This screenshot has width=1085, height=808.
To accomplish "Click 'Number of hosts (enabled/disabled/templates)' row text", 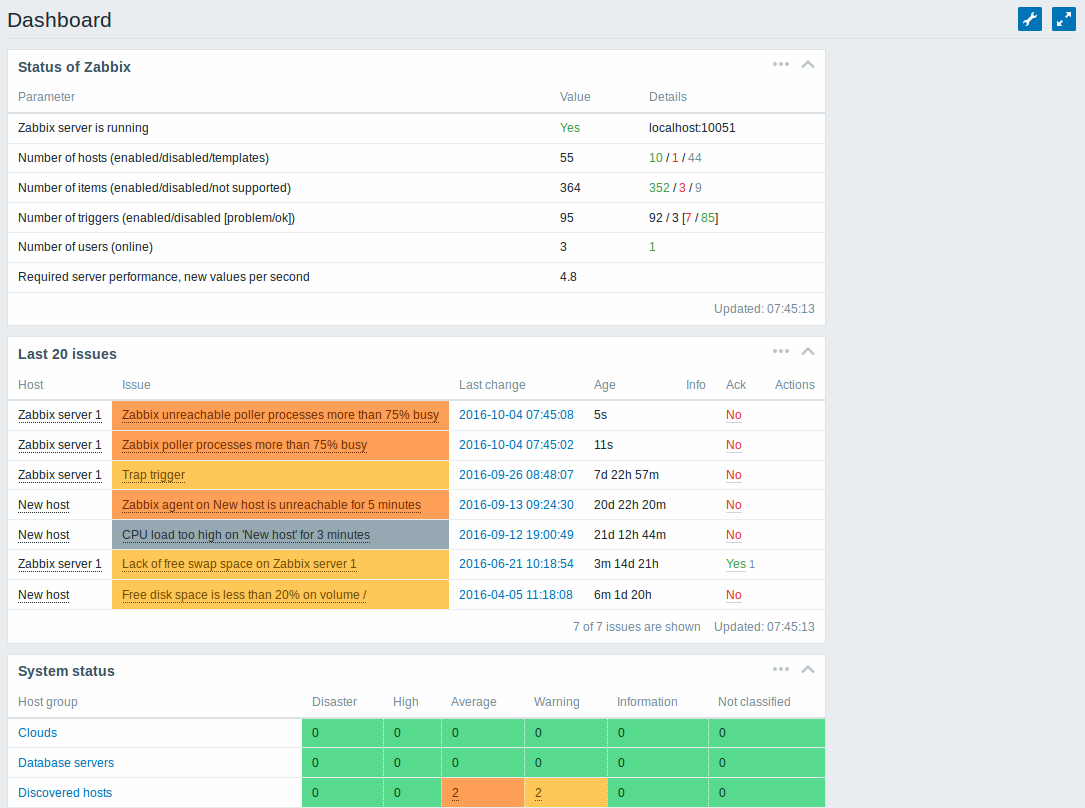I will 143,158.
